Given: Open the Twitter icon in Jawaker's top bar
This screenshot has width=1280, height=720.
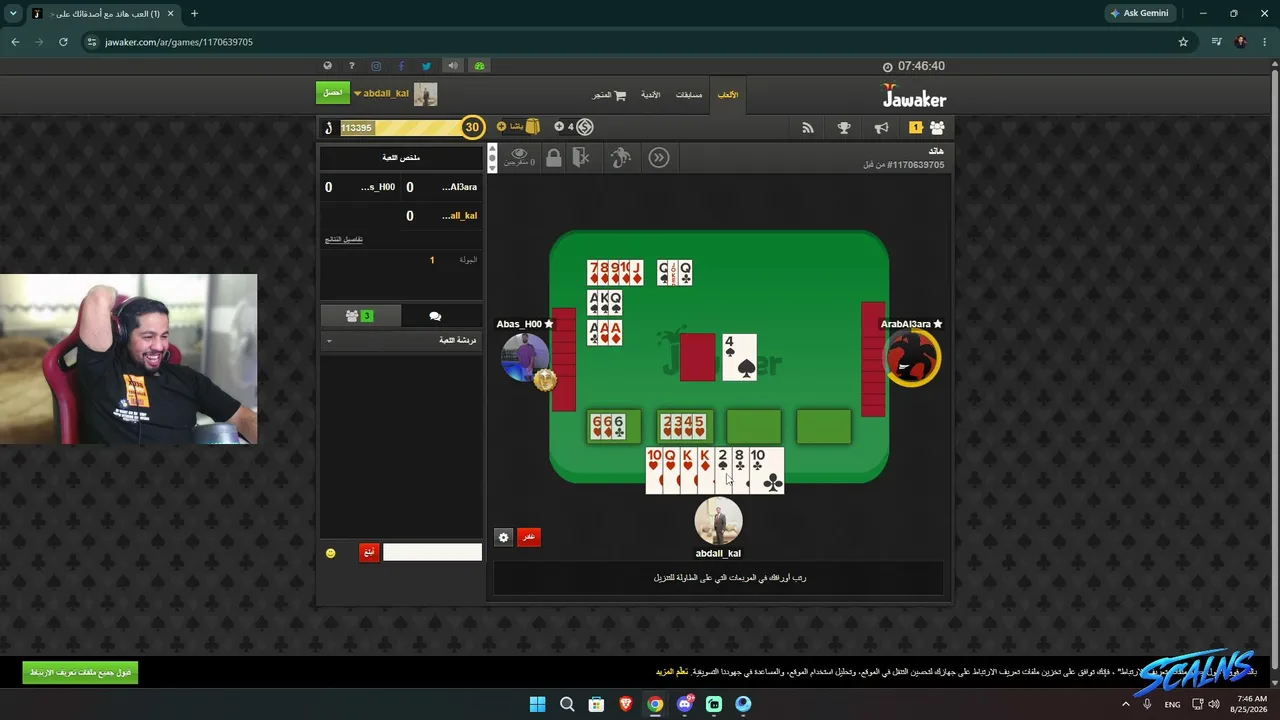Looking at the screenshot, I should pyautogui.click(x=426, y=66).
